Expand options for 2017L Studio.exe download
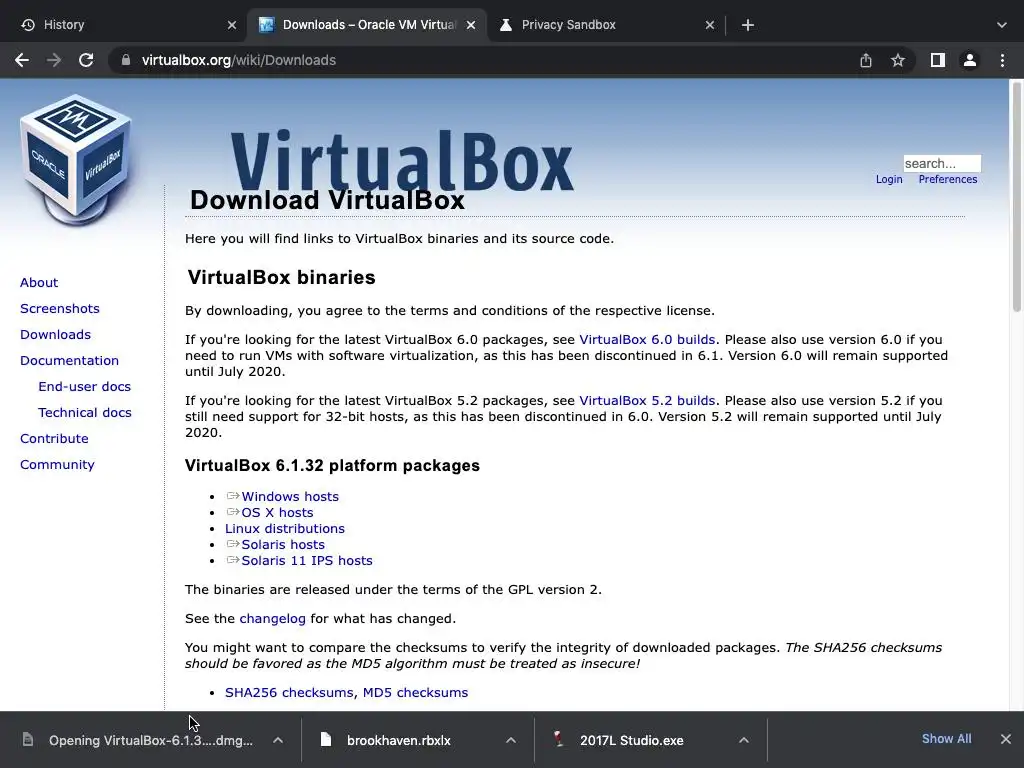 [x=743, y=741]
